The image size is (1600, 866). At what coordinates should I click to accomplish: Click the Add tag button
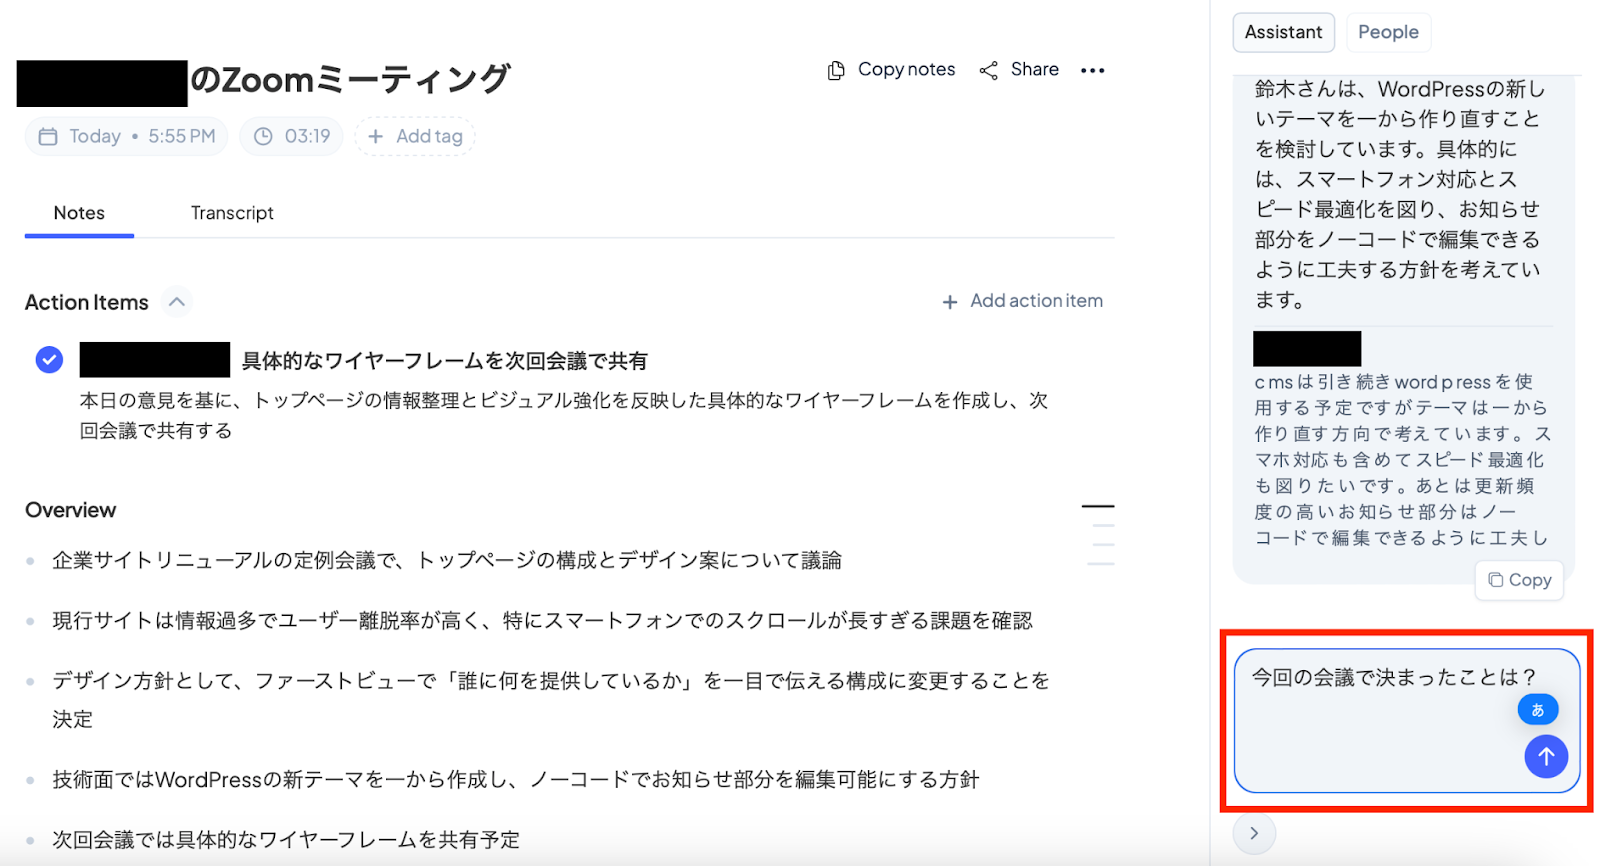[x=415, y=136]
